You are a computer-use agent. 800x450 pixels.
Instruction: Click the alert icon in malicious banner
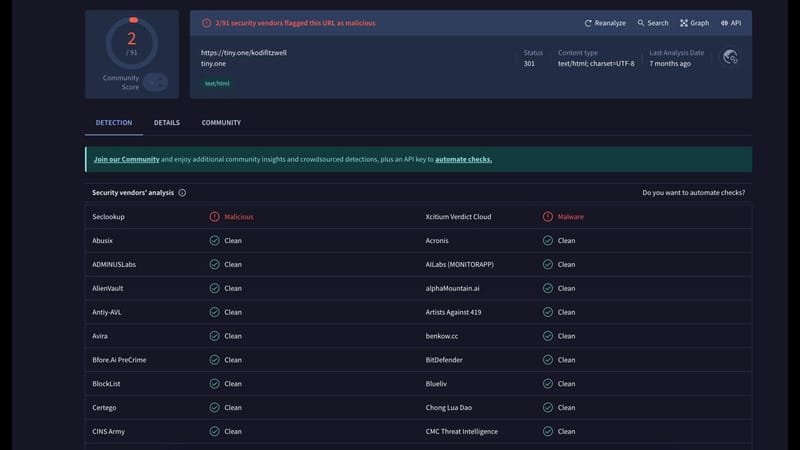206,23
